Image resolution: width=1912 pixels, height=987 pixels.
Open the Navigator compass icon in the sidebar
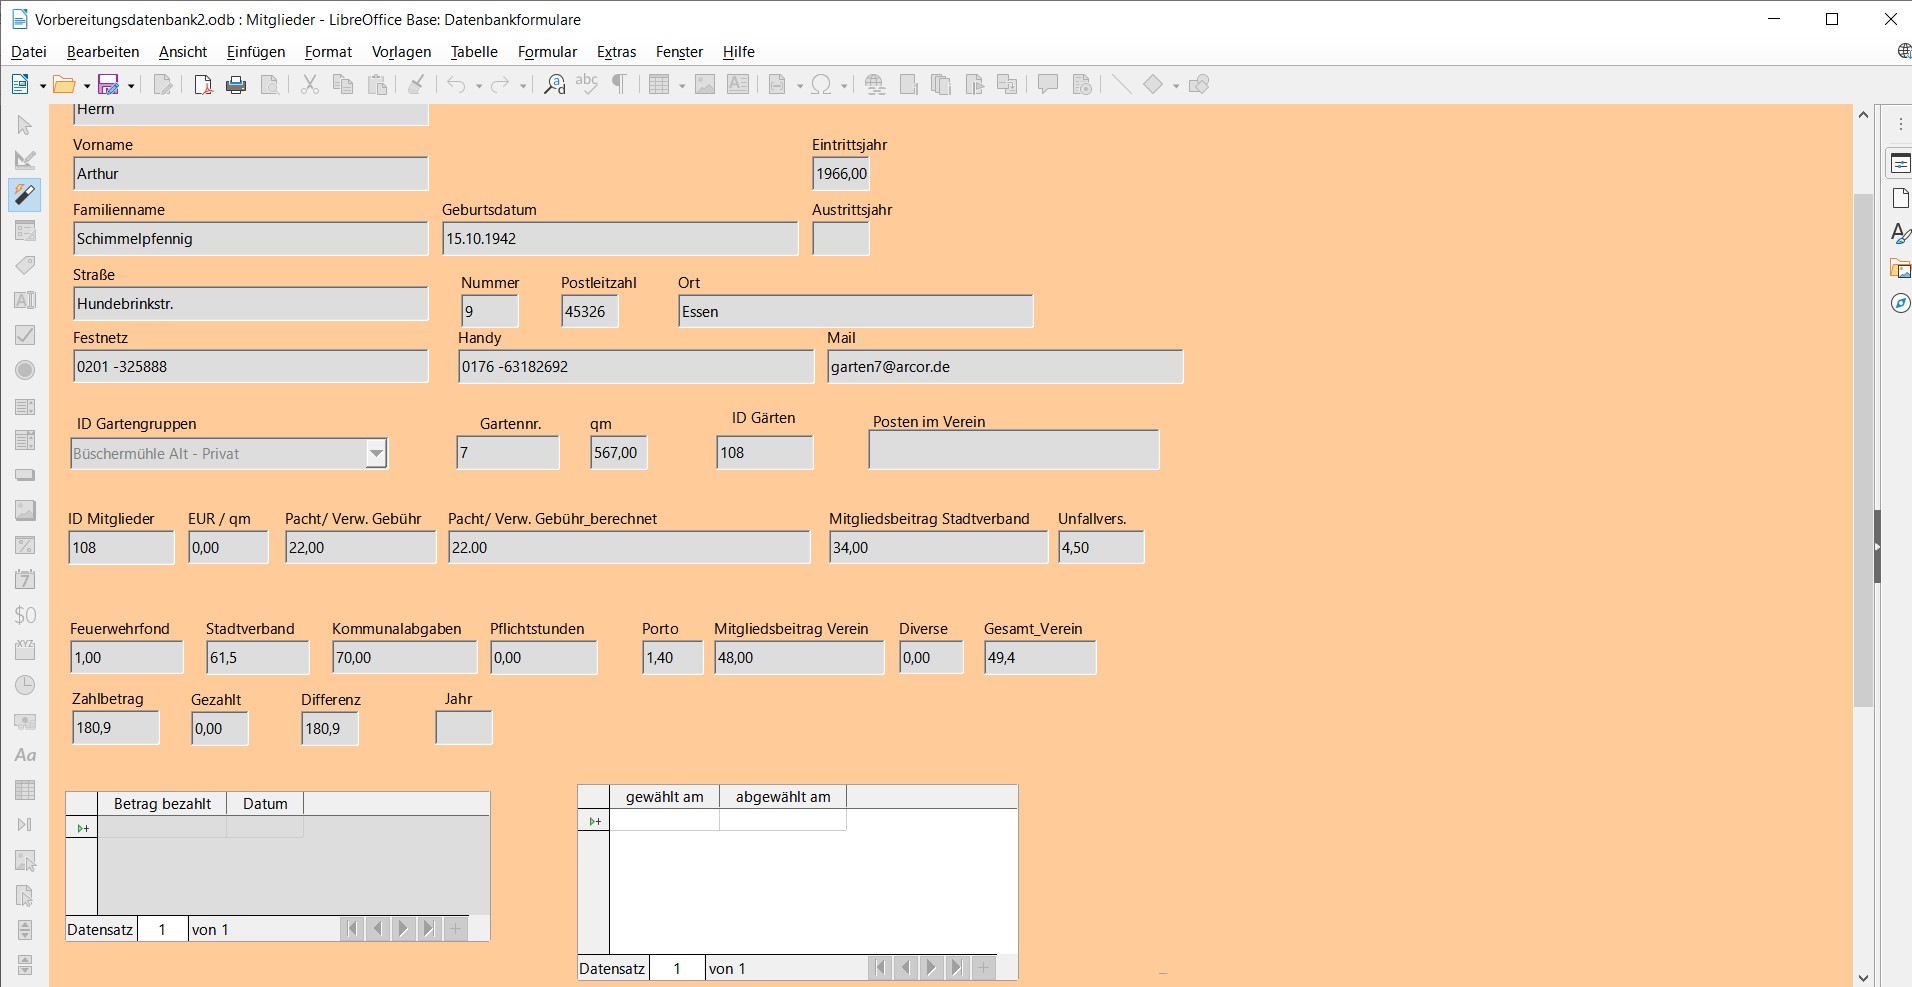[x=1901, y=303]
